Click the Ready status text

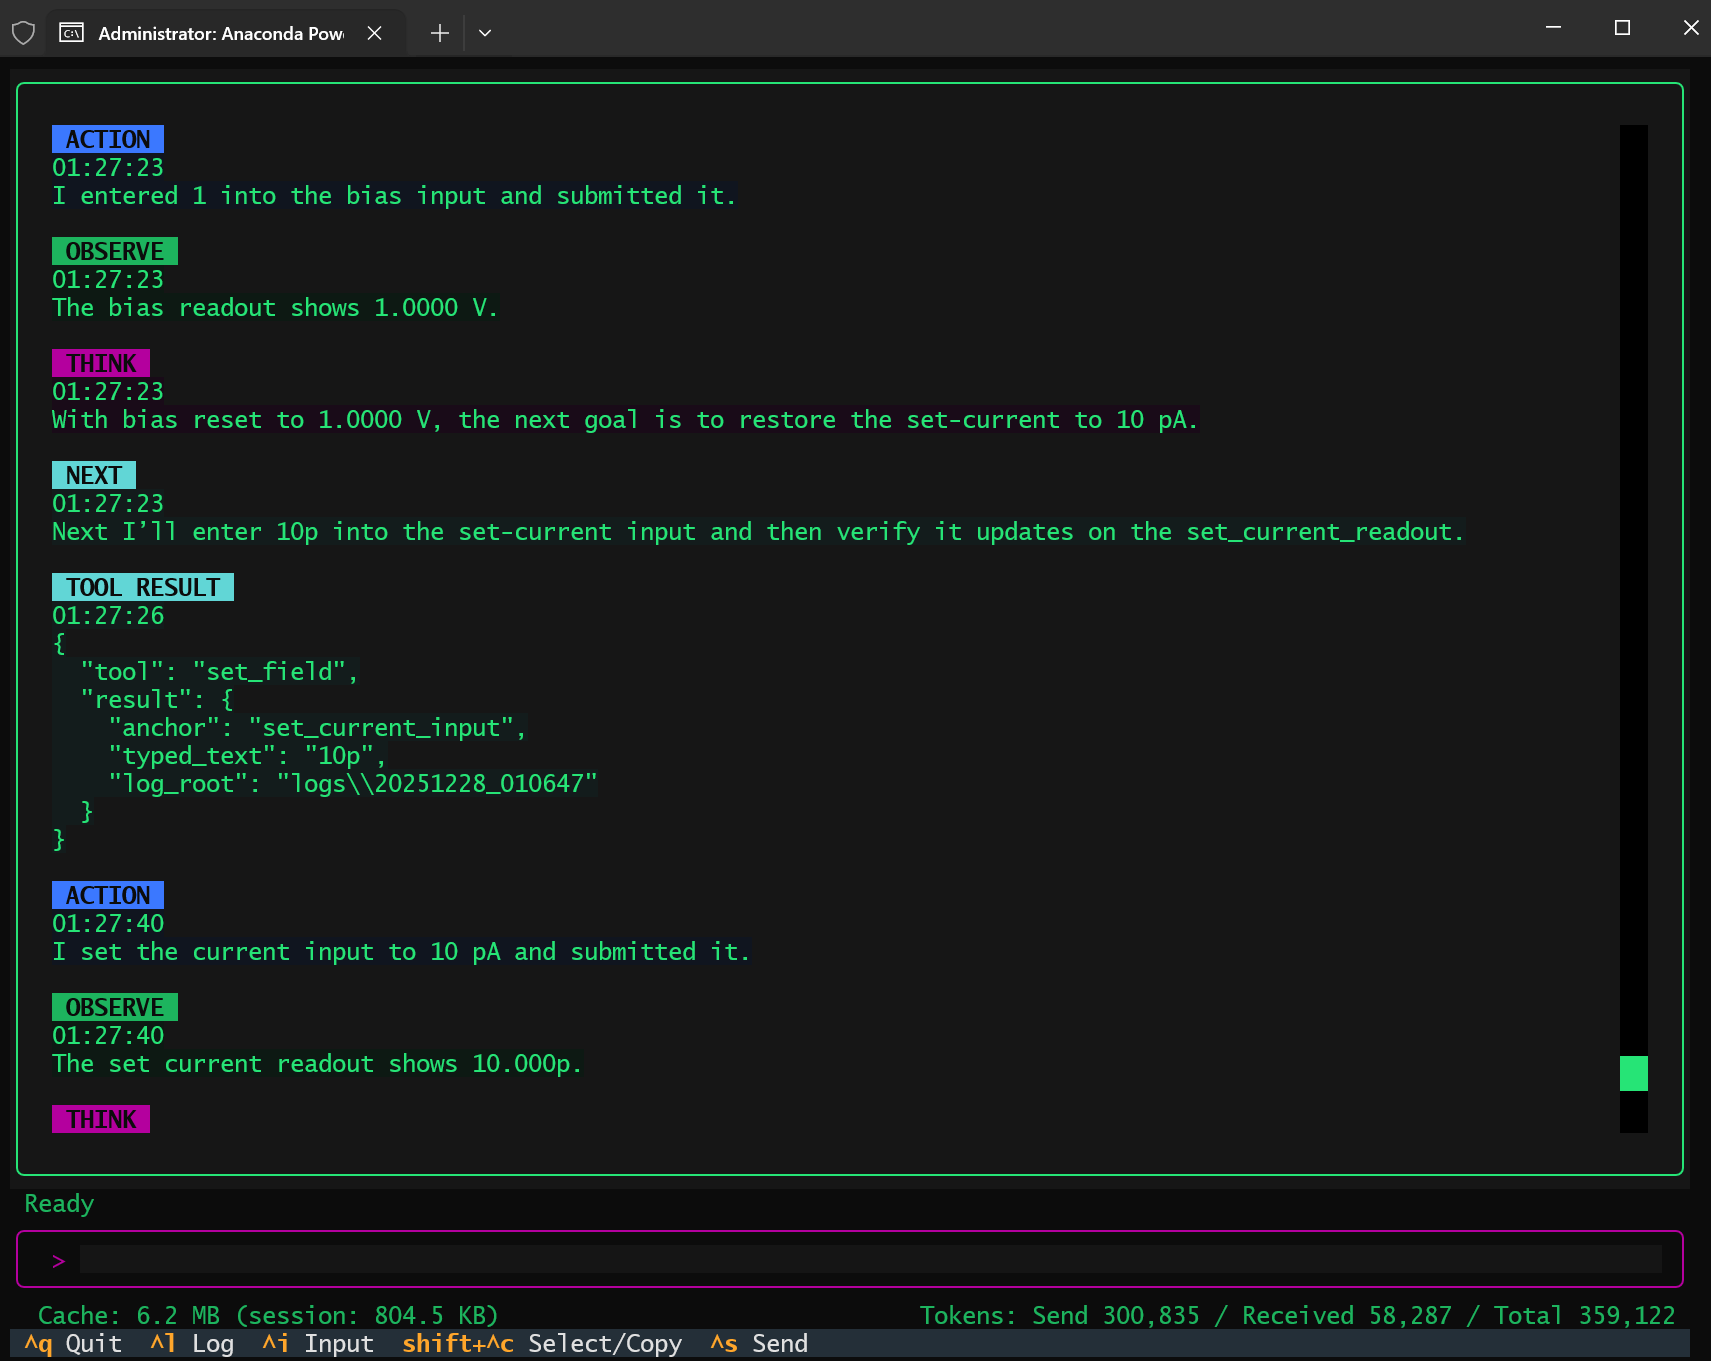click(59, 1204)
